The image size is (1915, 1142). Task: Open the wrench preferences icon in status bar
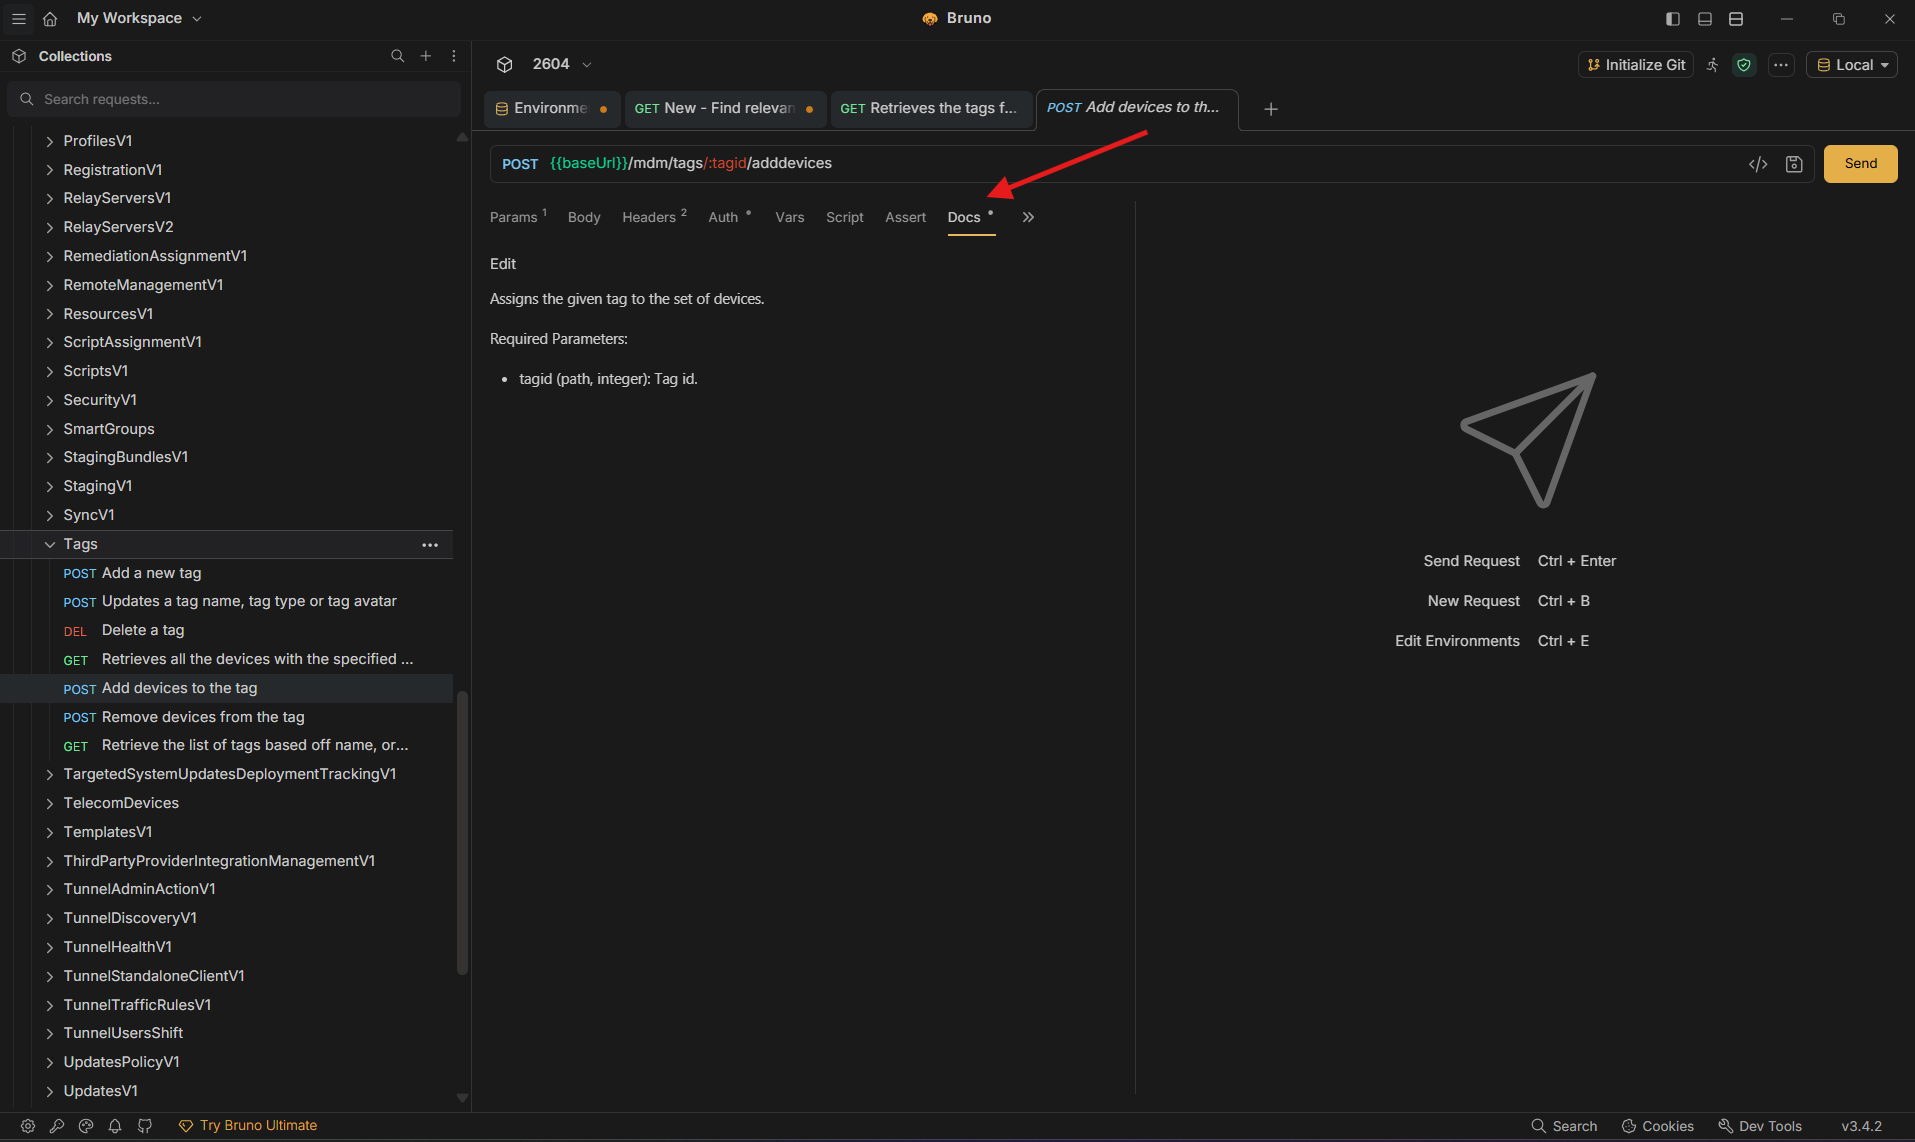[x=57, y=1126]
